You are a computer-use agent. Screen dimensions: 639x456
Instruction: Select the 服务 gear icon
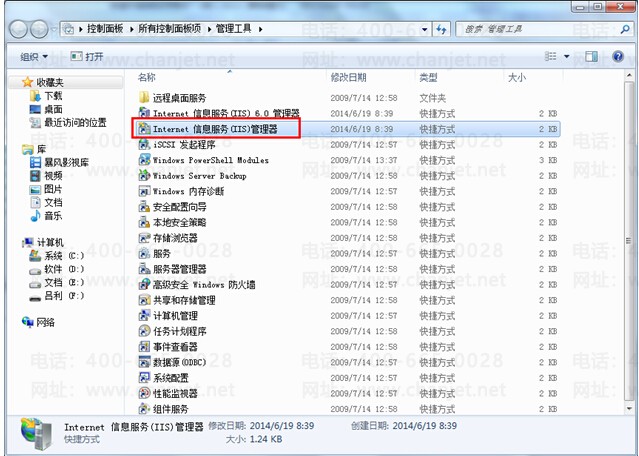(144, 253)
